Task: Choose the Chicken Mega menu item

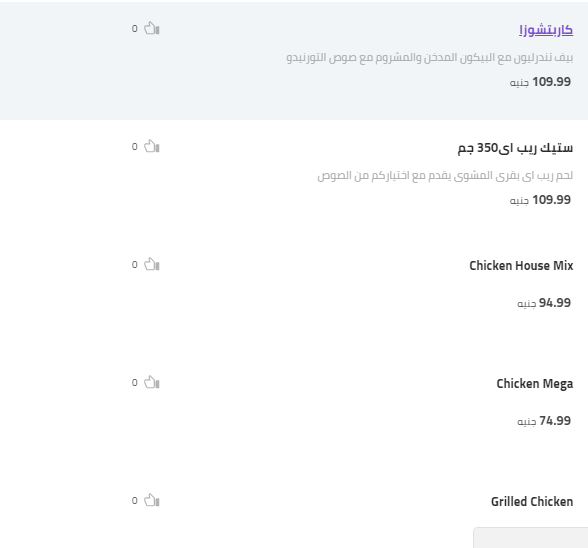Action: pyautogui.click(x=535, y=384)
